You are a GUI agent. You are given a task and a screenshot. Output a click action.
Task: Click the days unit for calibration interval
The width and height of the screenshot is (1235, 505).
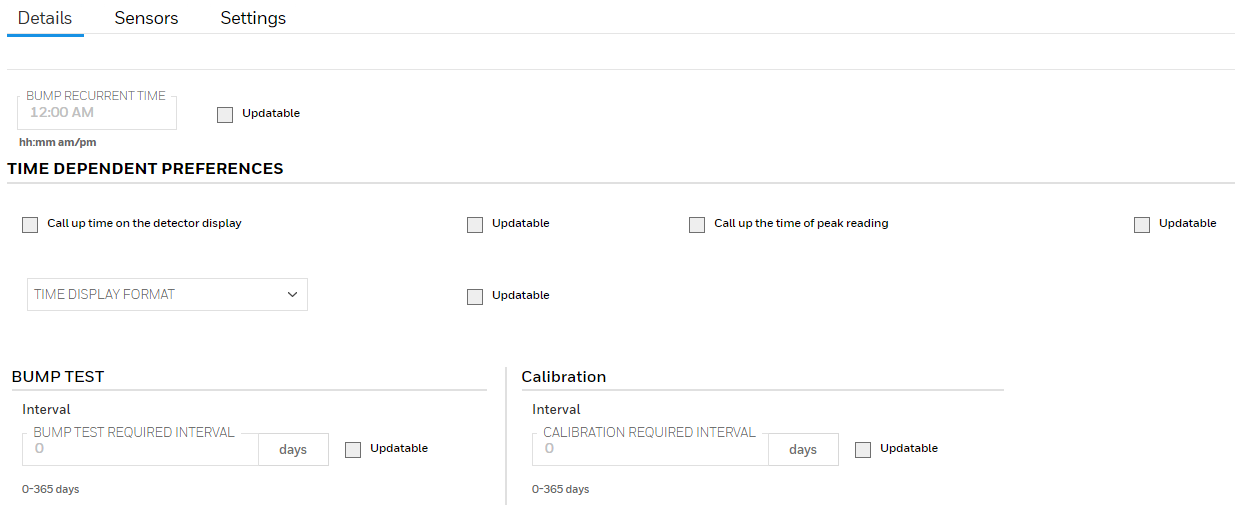click(803, 450)
